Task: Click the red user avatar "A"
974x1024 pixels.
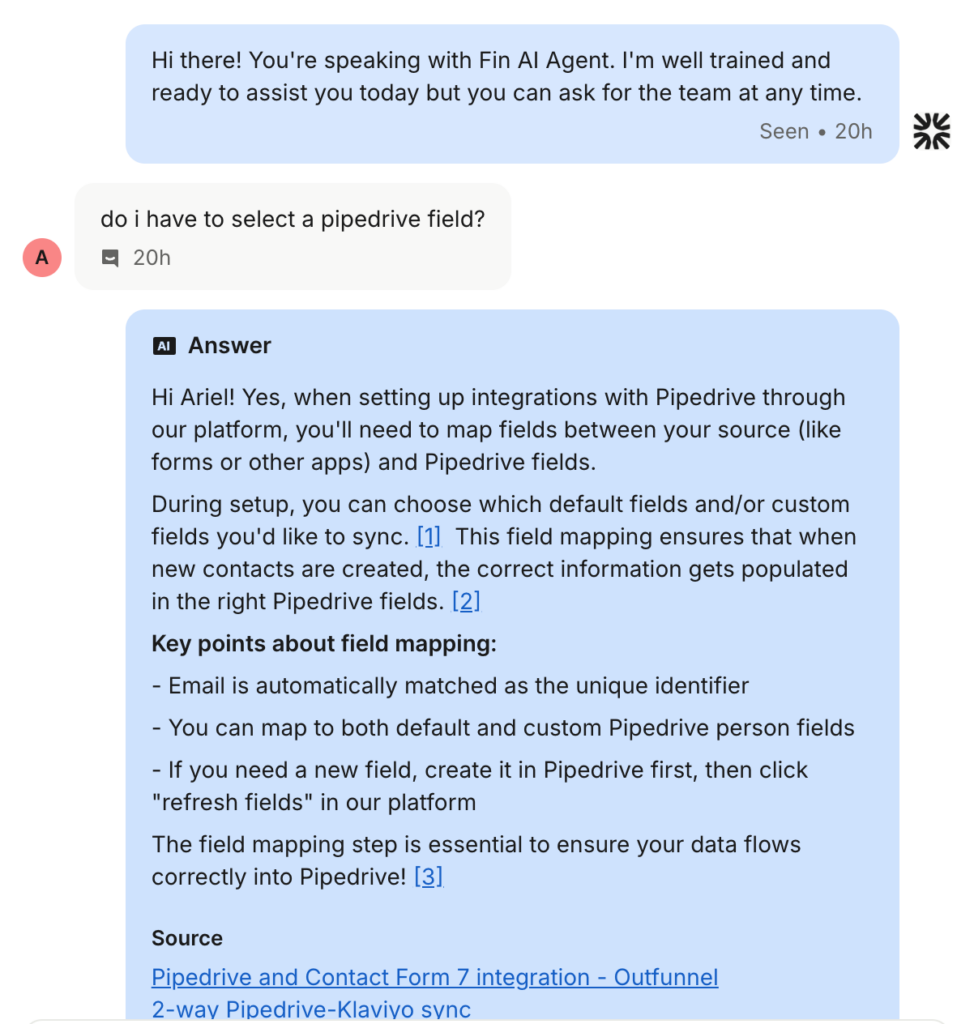Action: [42, 258]
